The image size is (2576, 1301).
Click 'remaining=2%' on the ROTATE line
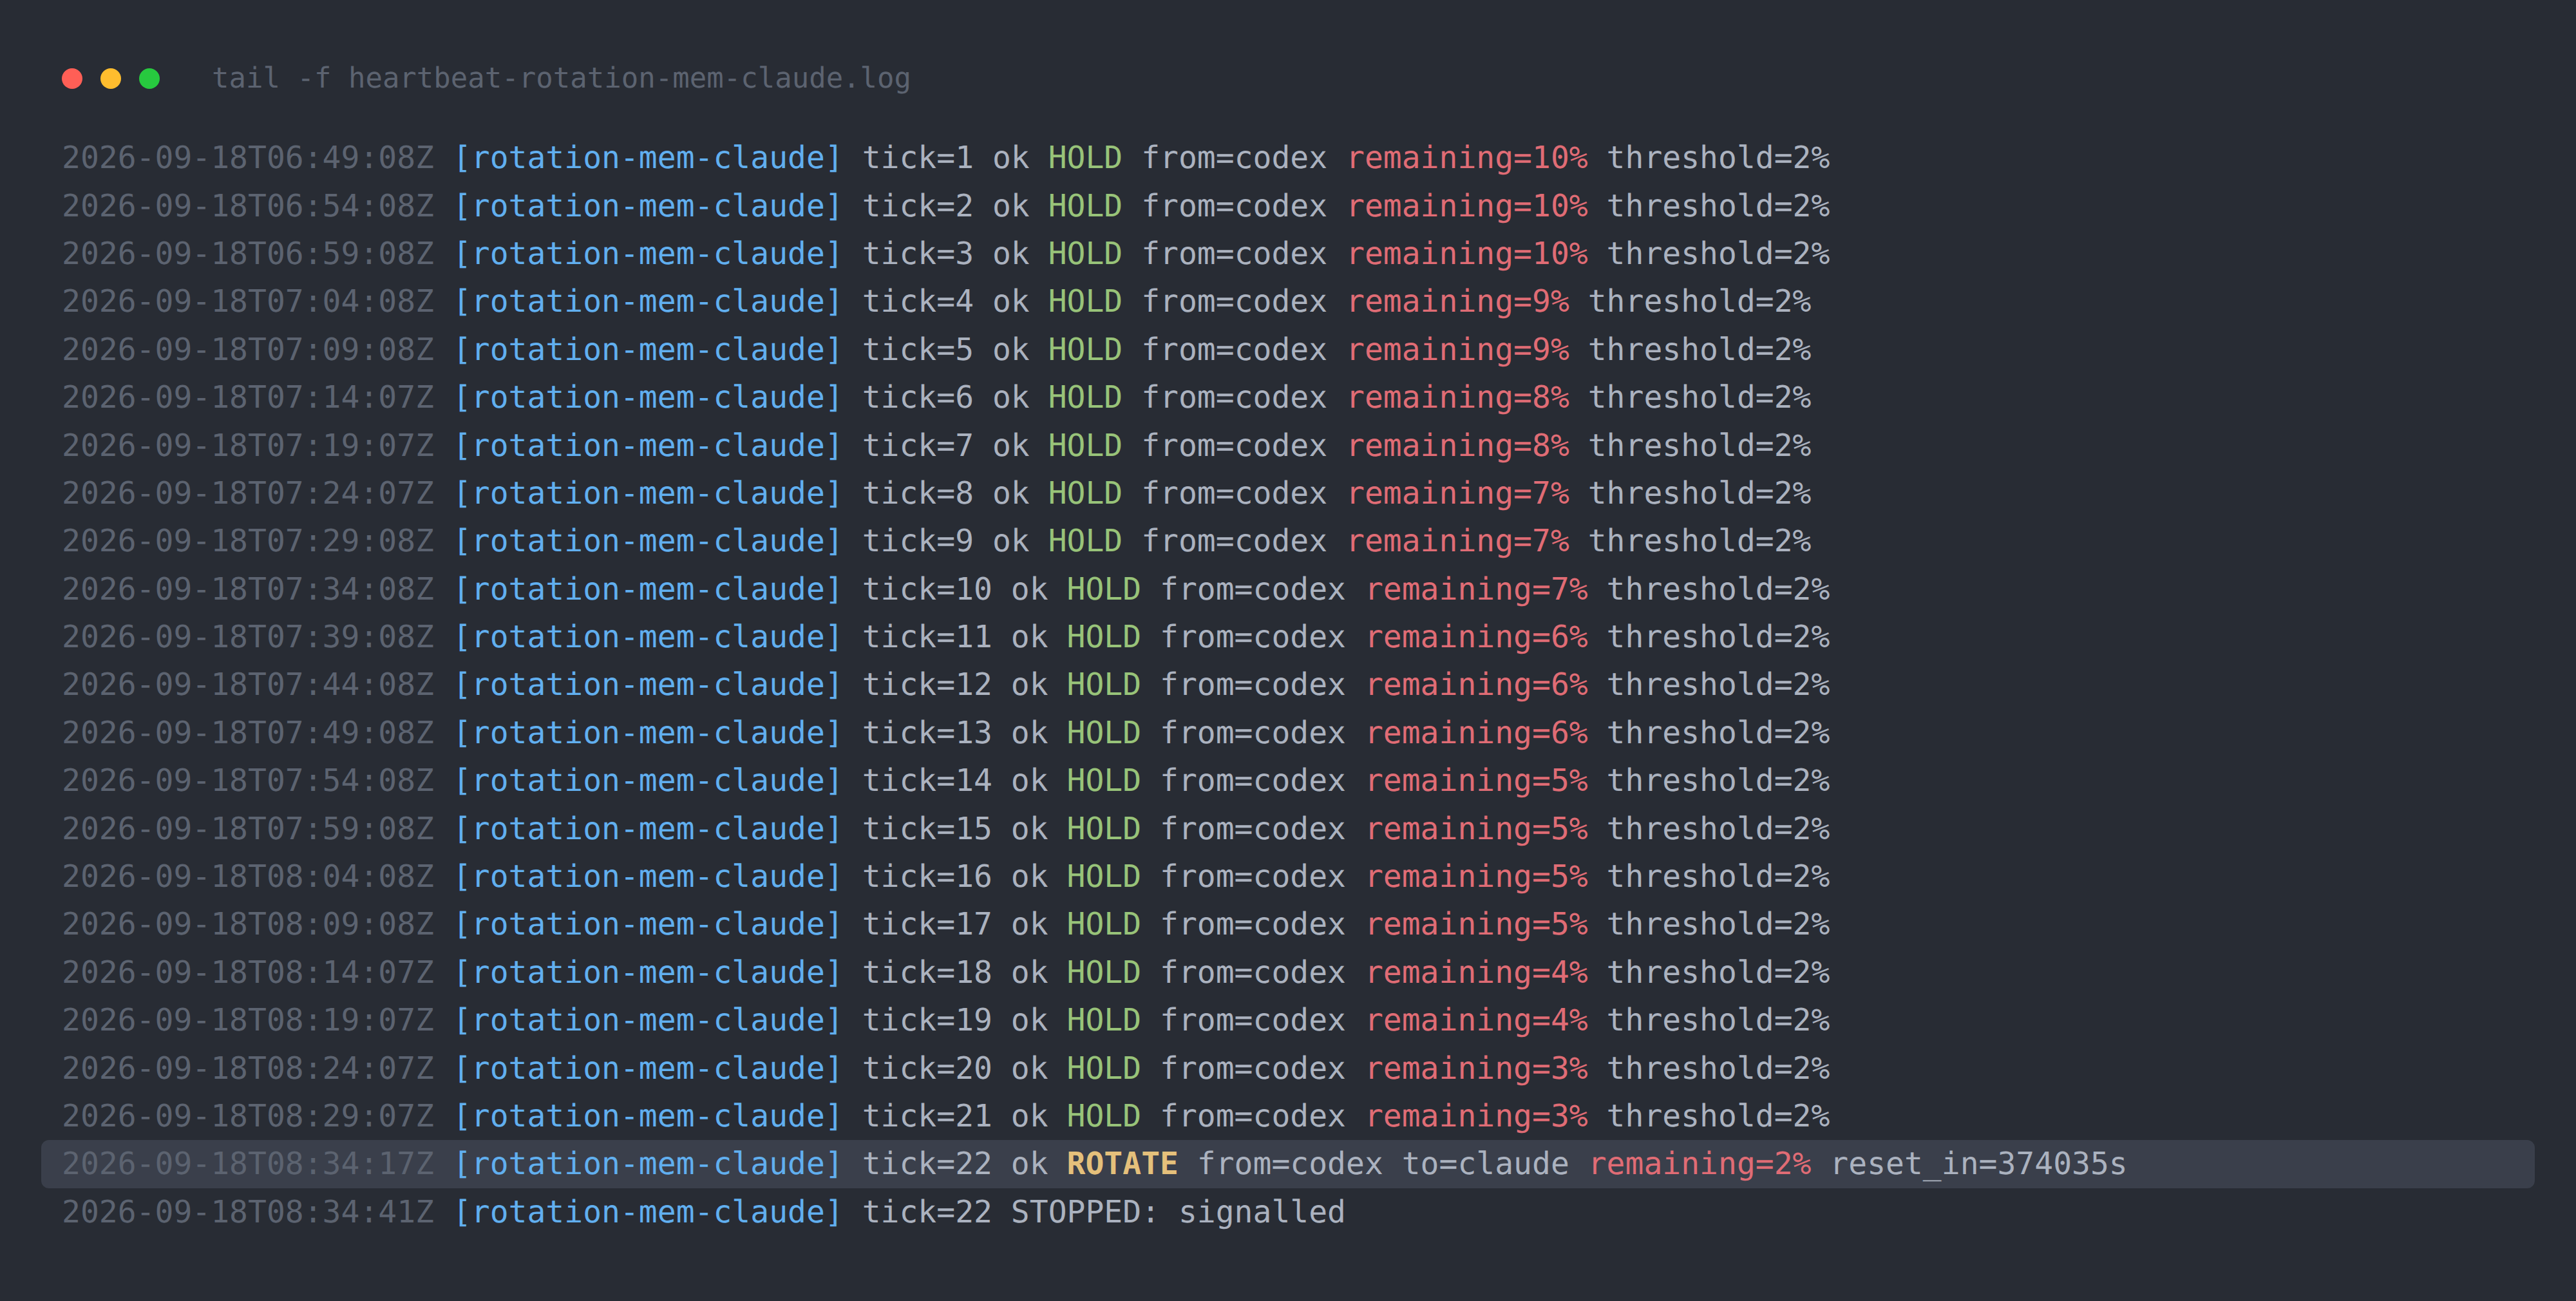1700,1164
